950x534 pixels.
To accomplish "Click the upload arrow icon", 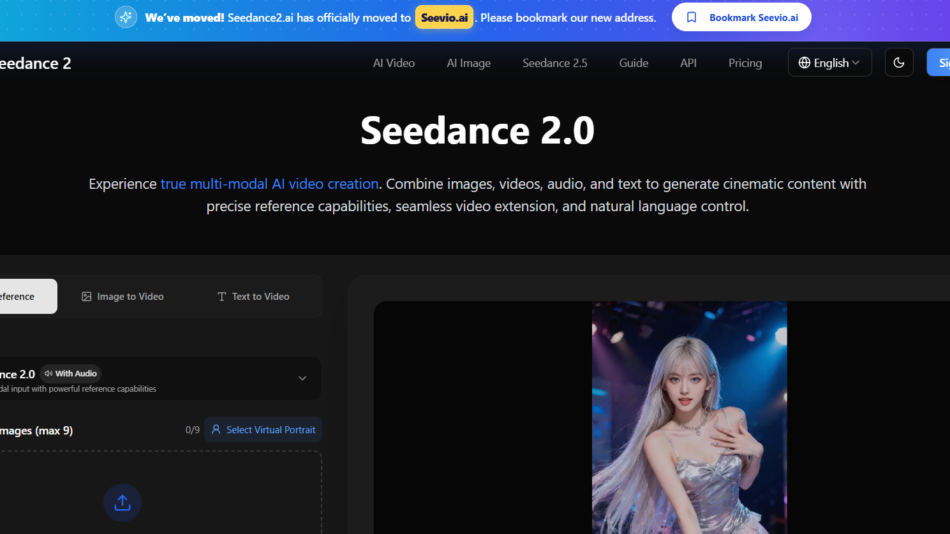I will tap(122, 502).
